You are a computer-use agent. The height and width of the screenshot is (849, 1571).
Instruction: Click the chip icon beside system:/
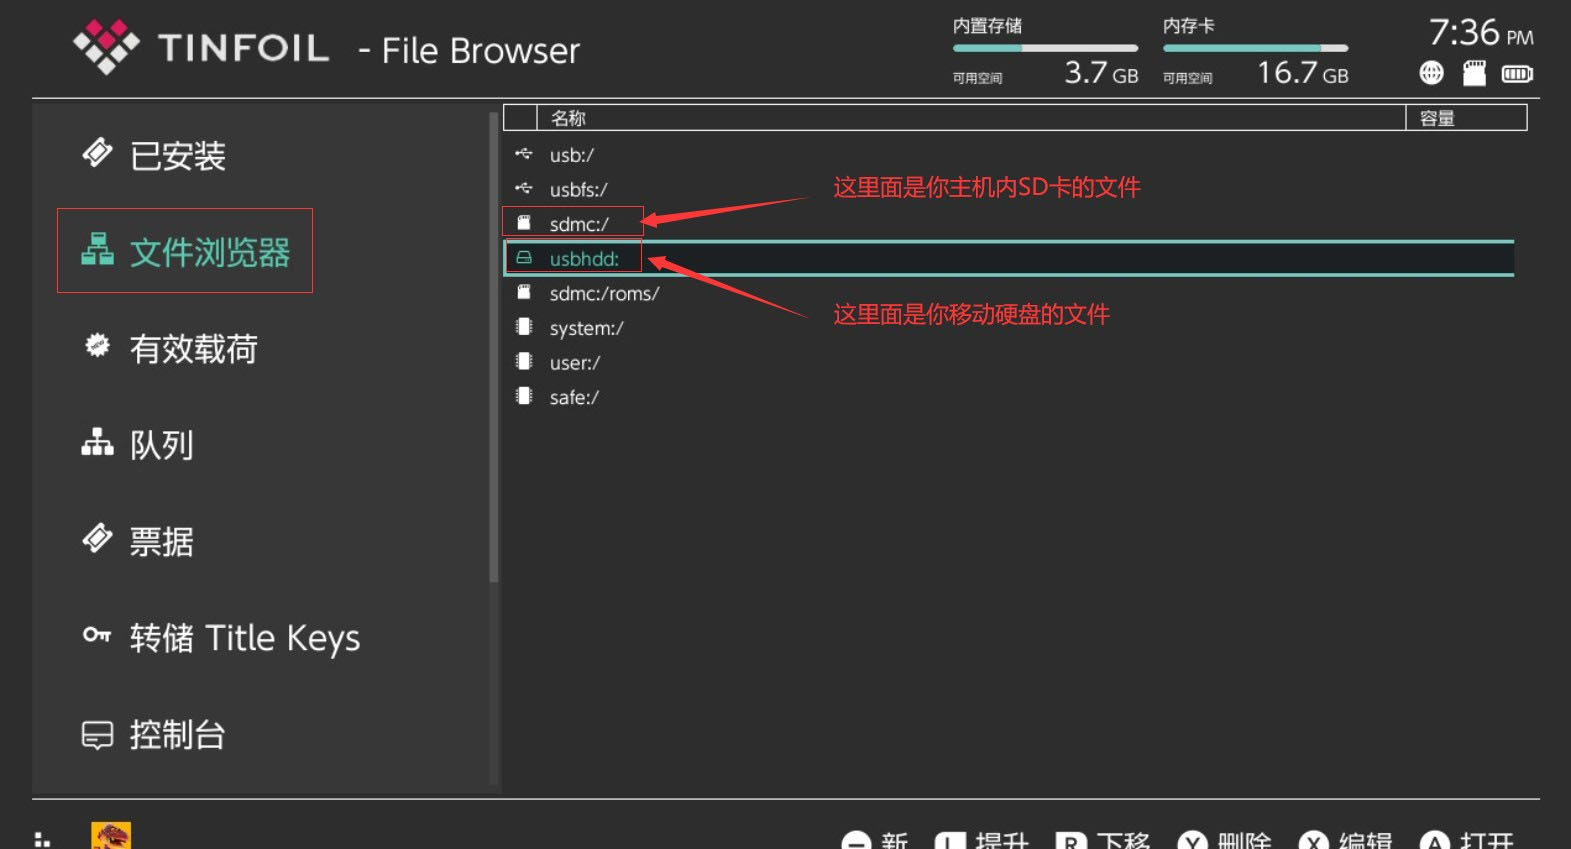(524, 326)
